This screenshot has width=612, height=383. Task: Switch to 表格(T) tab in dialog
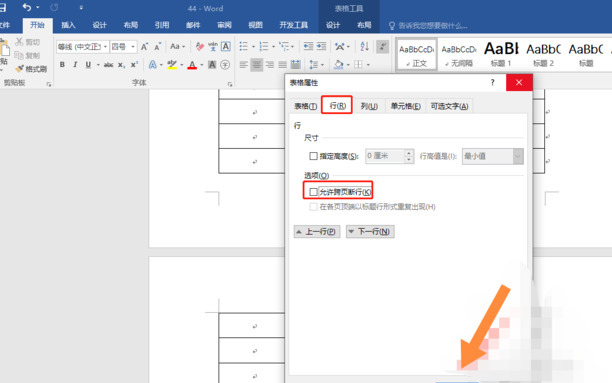[x=305, y=106]
